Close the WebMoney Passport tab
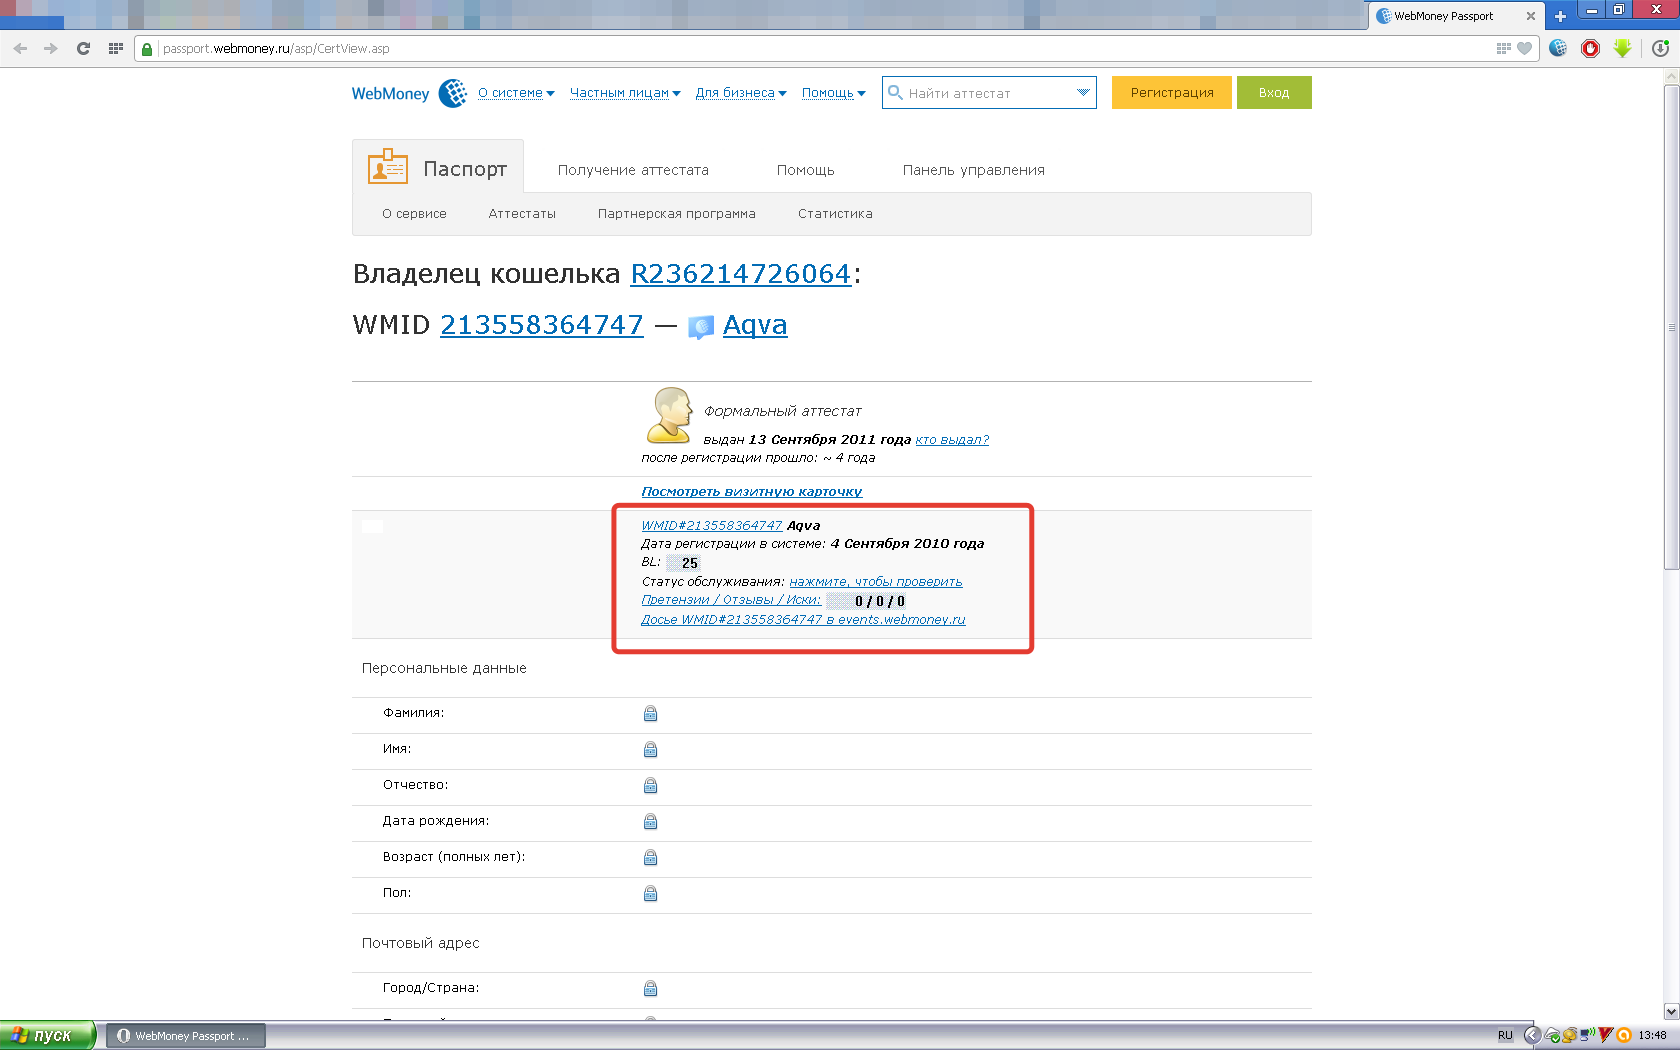 pos(1530,16)
